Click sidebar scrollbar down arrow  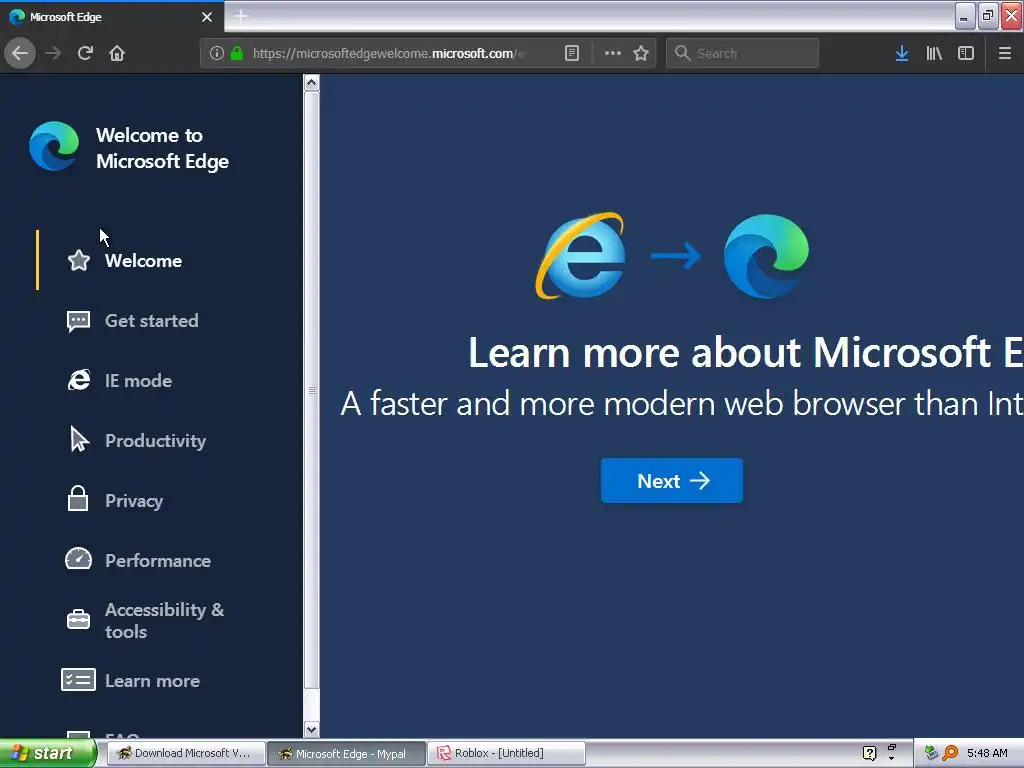[312, 729]
